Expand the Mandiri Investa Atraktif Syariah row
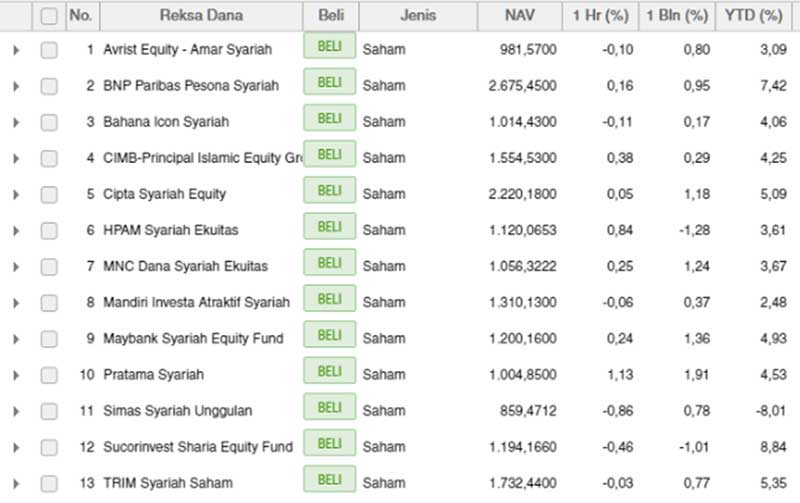800x503 pixels. pos(16,303)
